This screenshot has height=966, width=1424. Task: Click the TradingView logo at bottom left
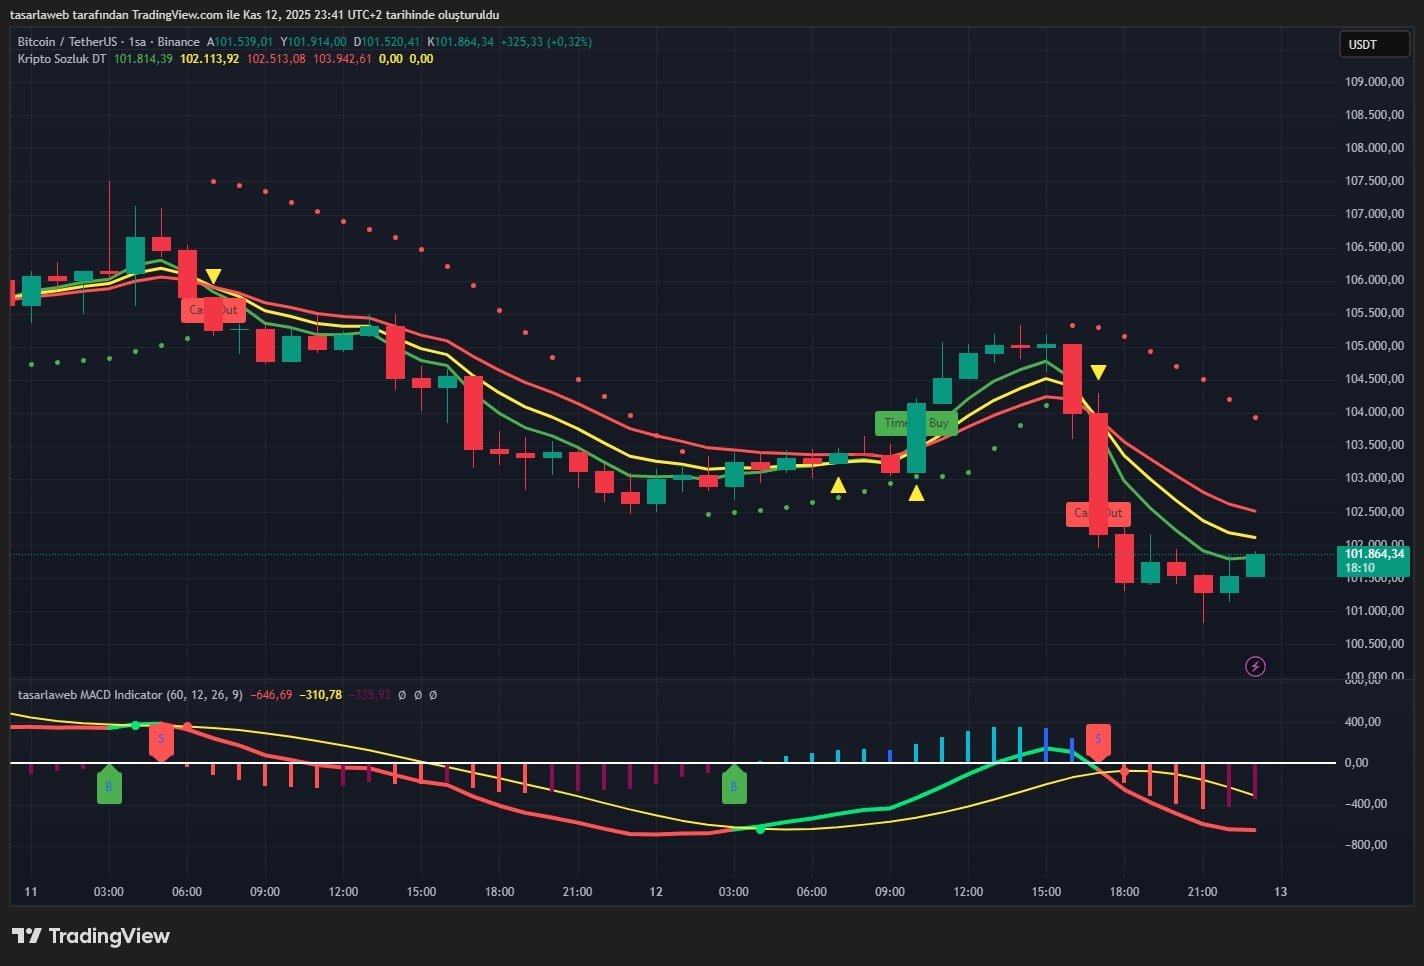point(90,936)
